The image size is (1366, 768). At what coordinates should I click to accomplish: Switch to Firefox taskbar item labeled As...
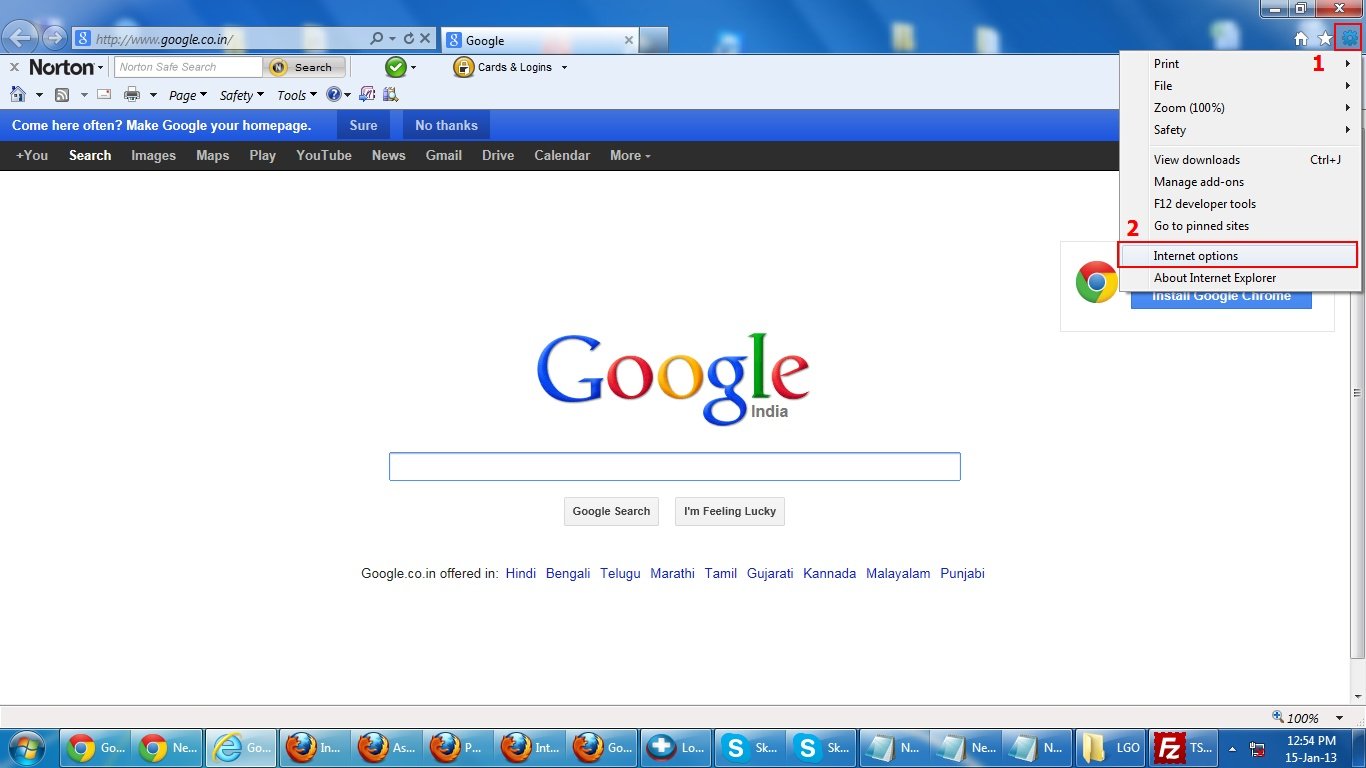coord(385,747)
